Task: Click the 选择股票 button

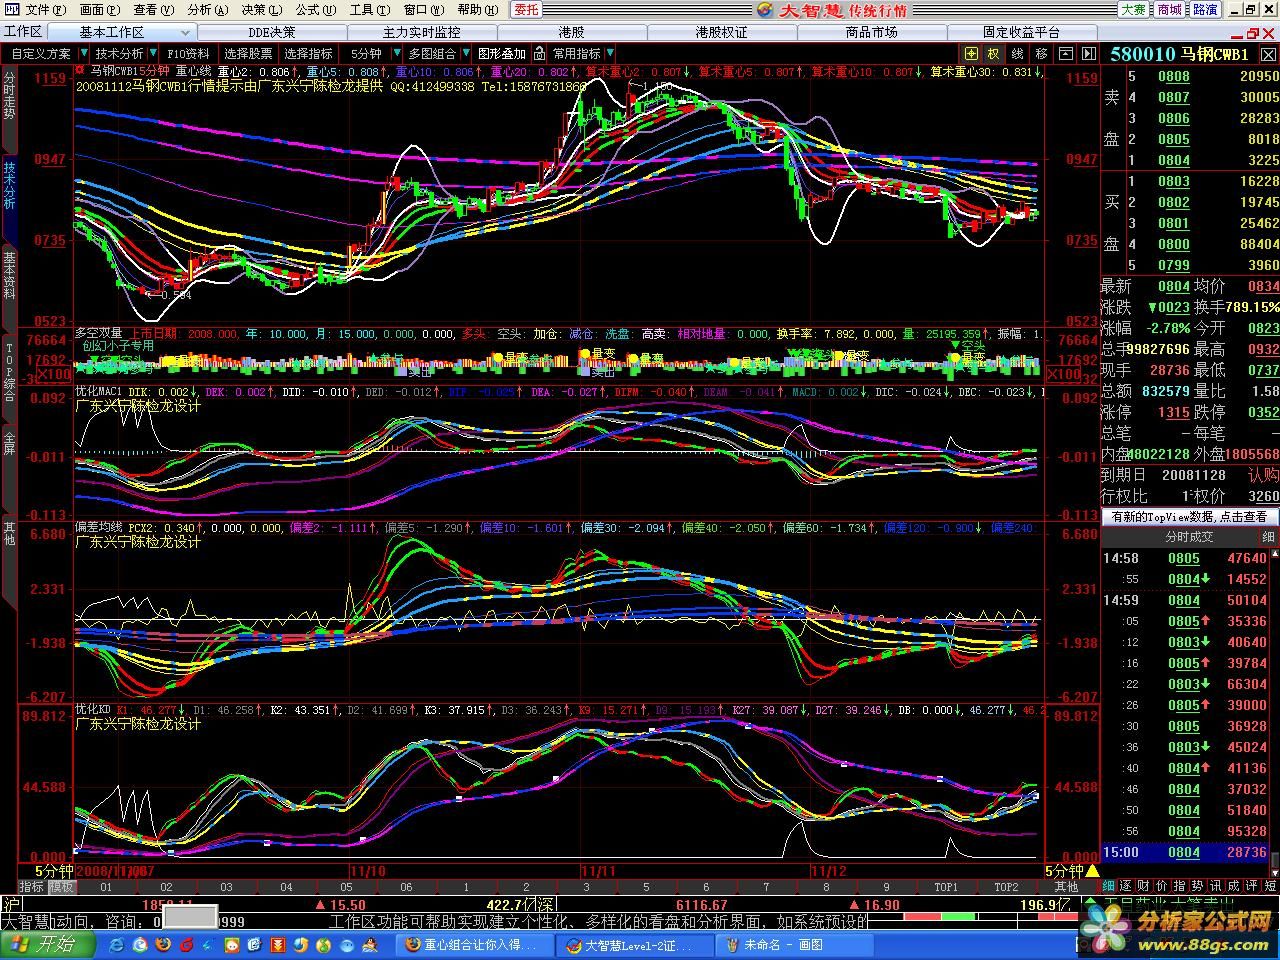Action: (x=248, y=53)
